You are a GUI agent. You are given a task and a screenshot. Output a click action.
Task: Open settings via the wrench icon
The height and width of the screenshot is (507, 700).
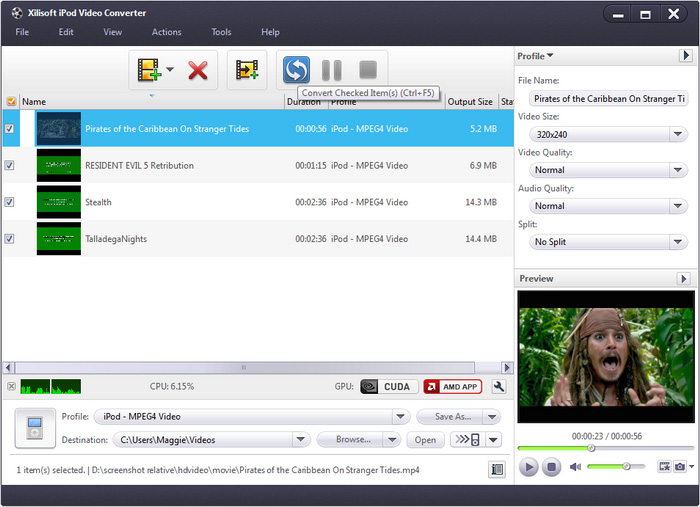tap(500, 386)
